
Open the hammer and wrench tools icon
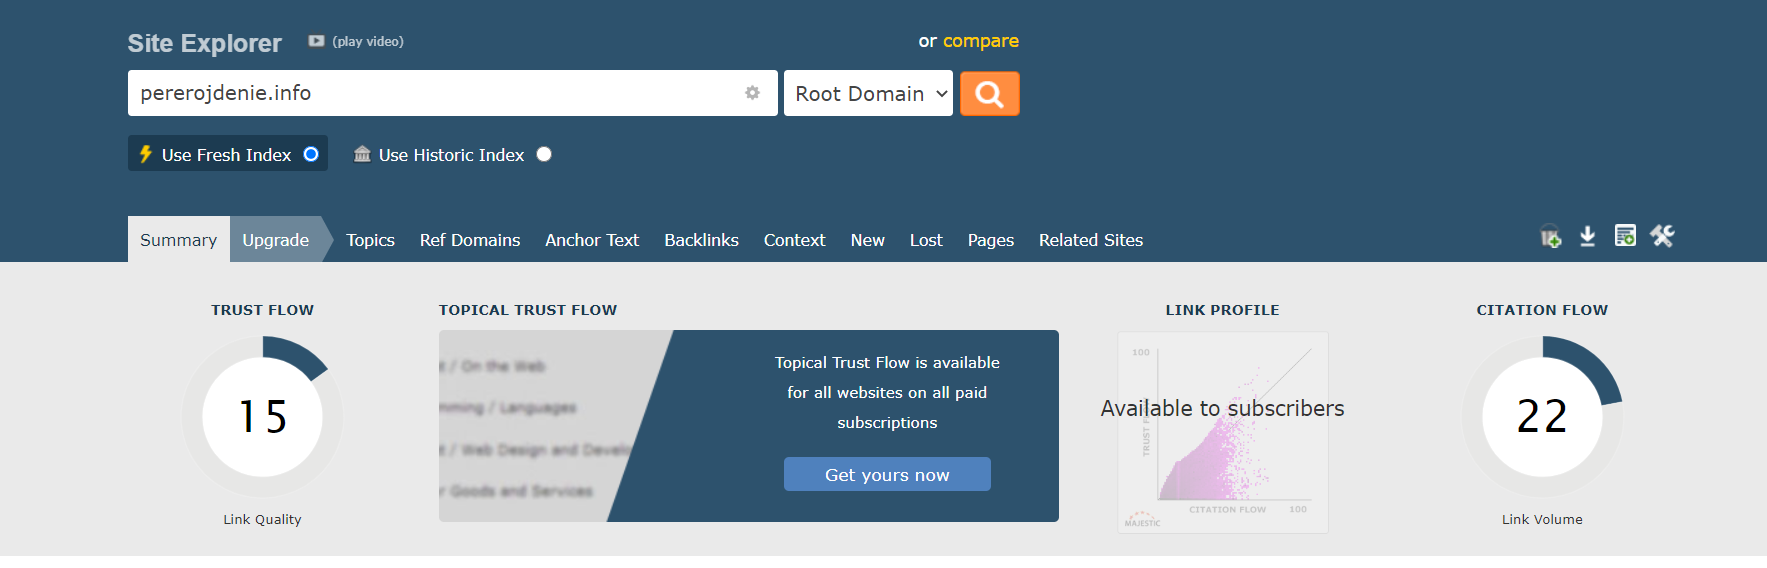[1662, 236]
